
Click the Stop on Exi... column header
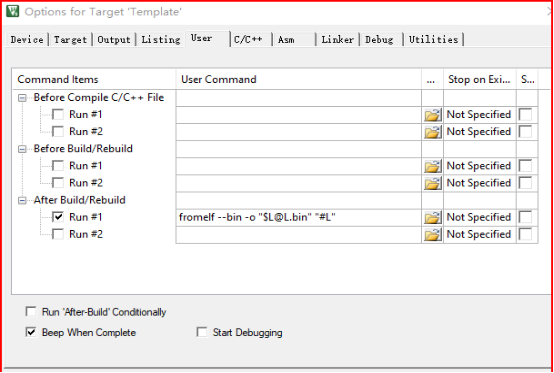tap(479, 79)
